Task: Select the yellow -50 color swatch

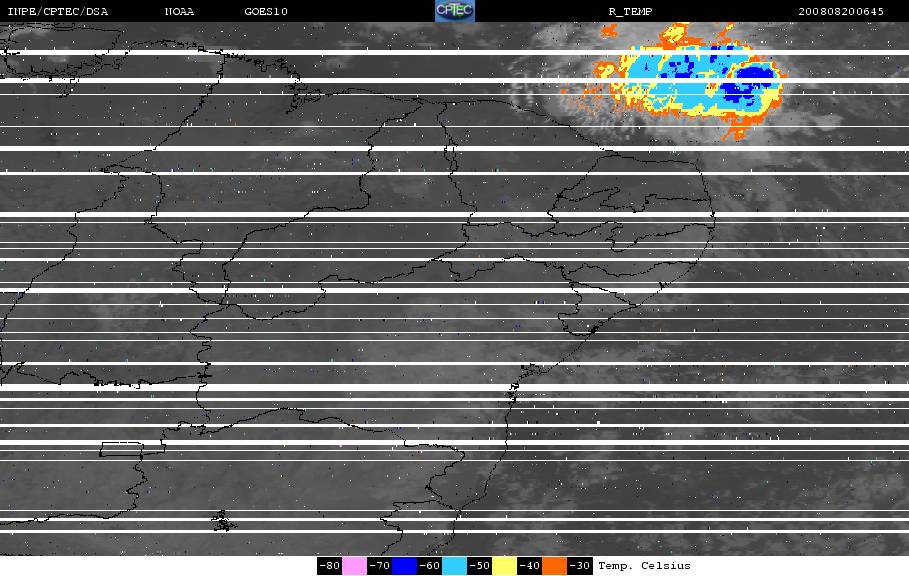Action: tap(504, 566)
